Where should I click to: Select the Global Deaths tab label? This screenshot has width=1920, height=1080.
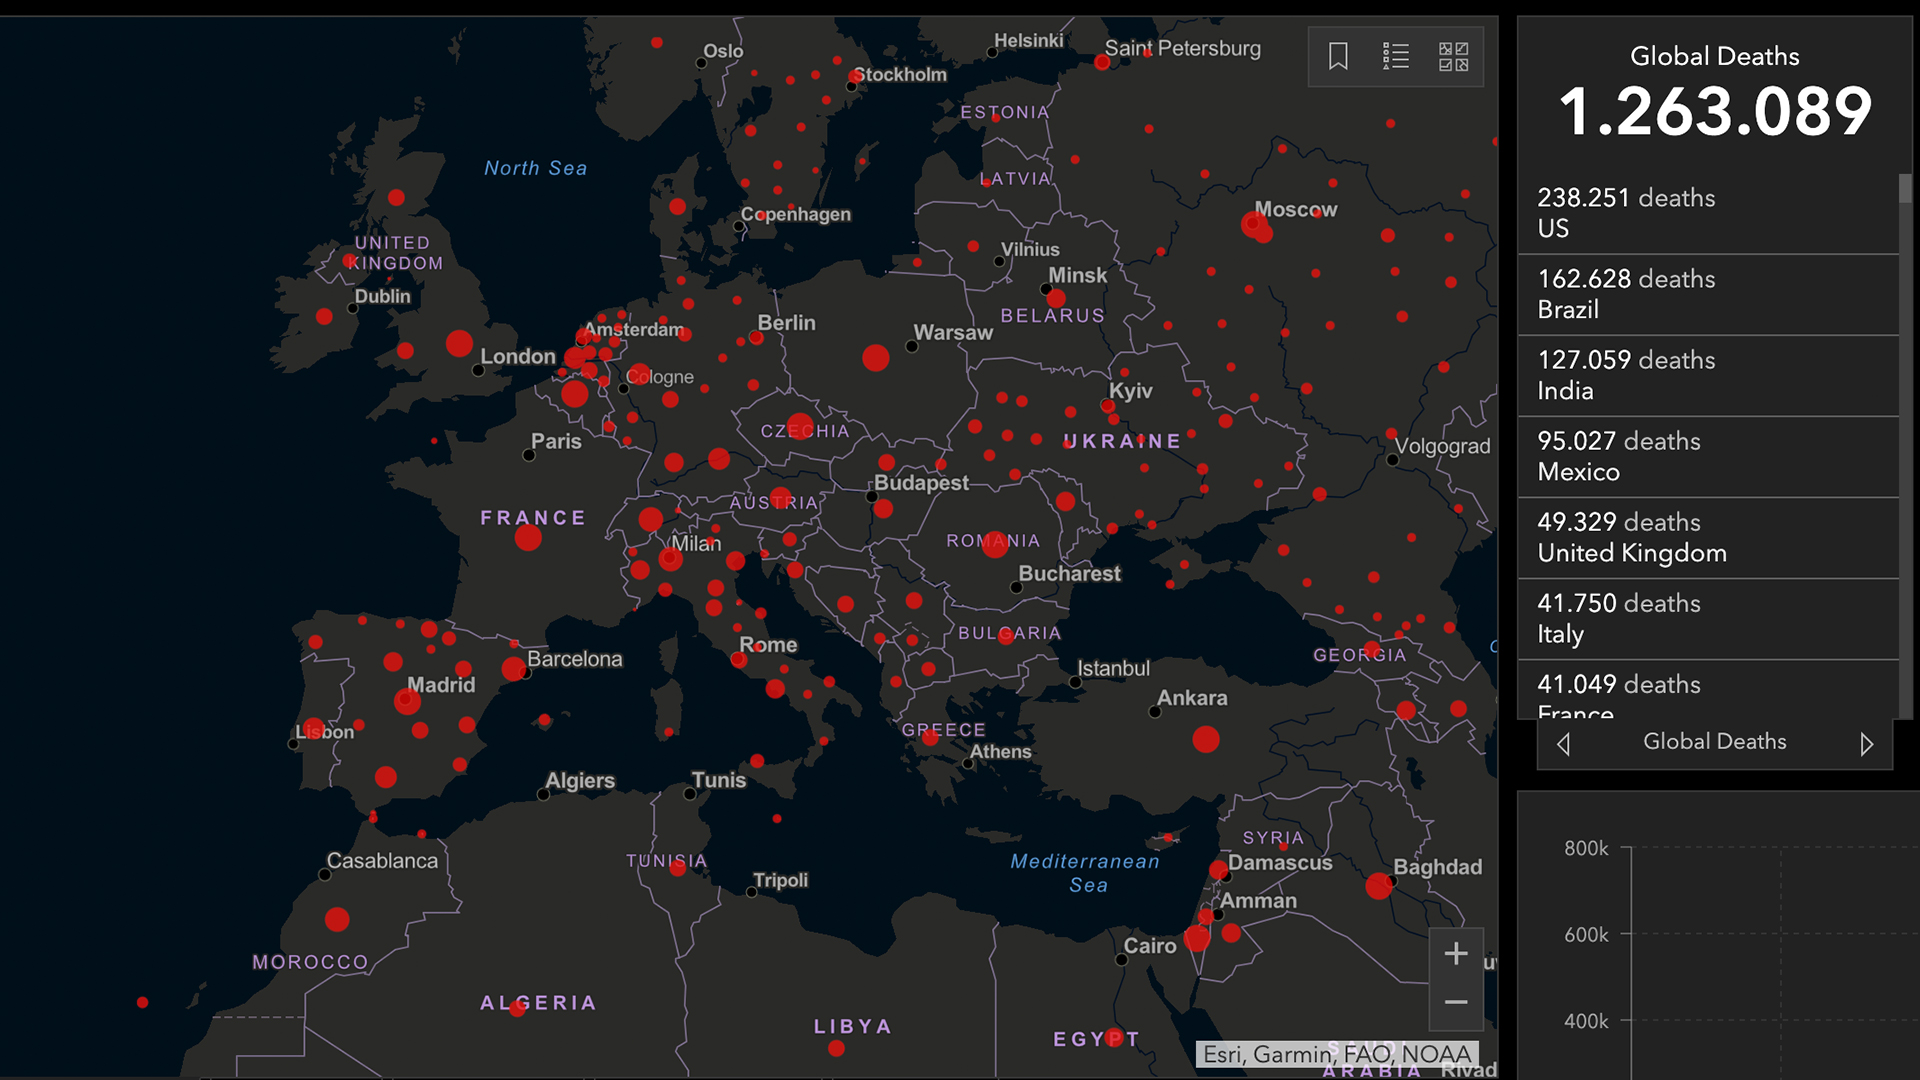pyautogui.click(x=1714, y=742)
